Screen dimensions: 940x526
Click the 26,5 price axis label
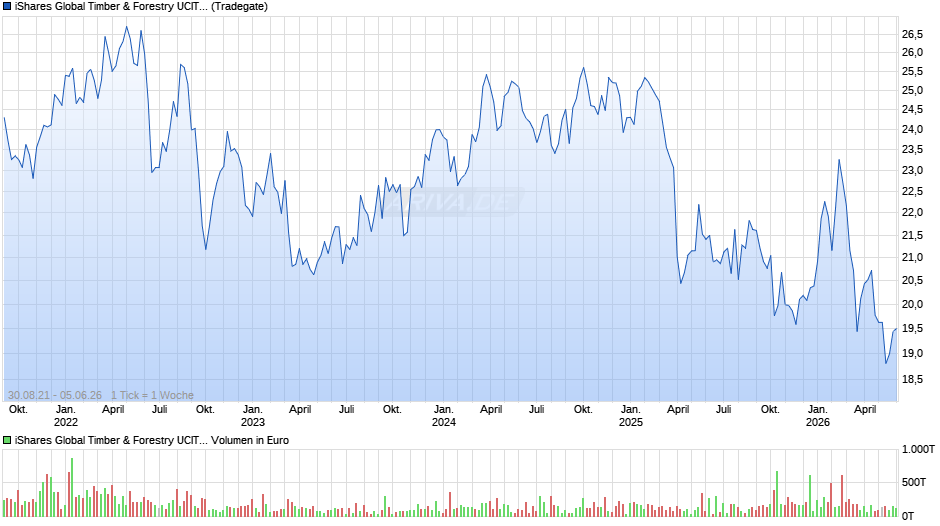tap(912, 35)
